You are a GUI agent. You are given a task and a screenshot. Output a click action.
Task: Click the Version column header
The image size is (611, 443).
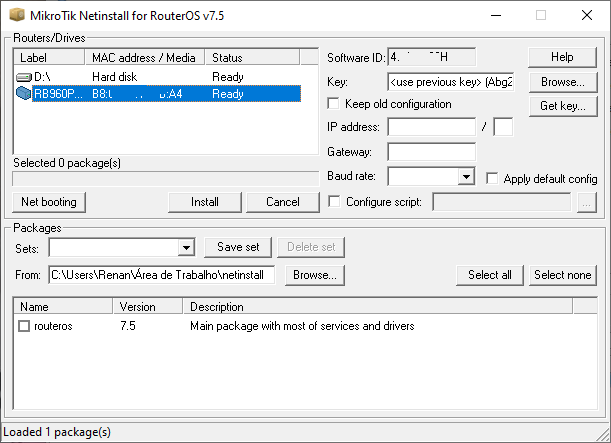[148, 307]
